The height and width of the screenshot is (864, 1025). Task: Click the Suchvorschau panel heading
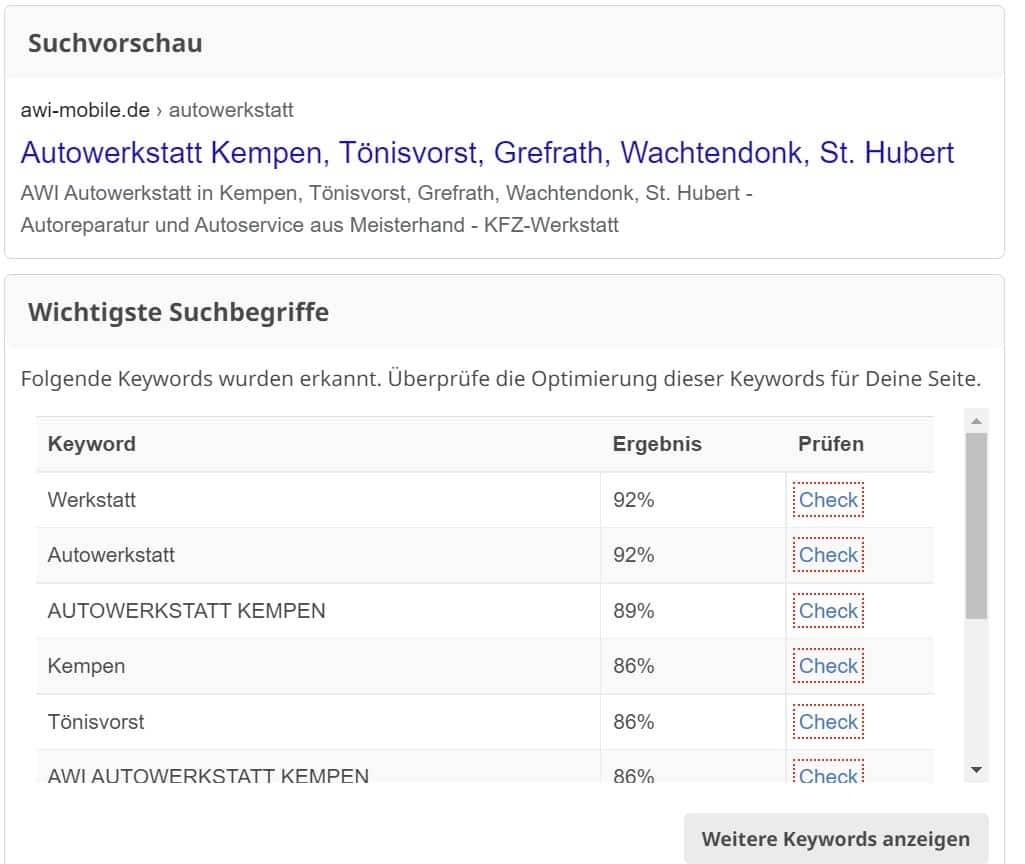[115, 43]
